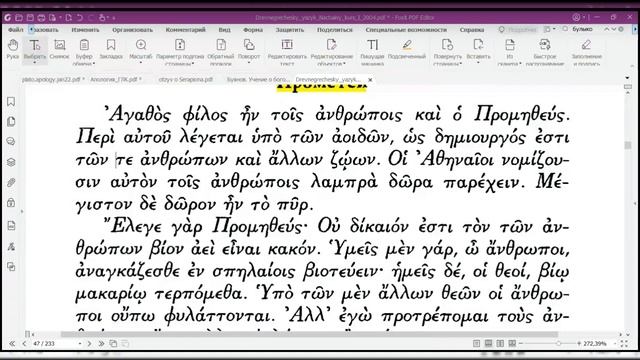Open the Изменить ribbon tab
The width and height of the screenshot is (640, 360).
(x=85, y=30)
